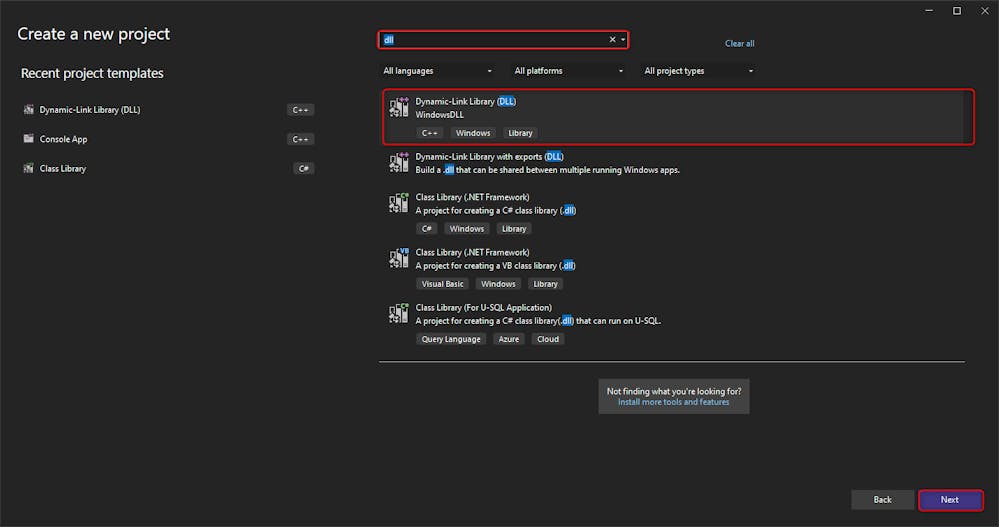999x527 pixels.
Task: Open the All project types filter dropdown
Action: [699, 71]
